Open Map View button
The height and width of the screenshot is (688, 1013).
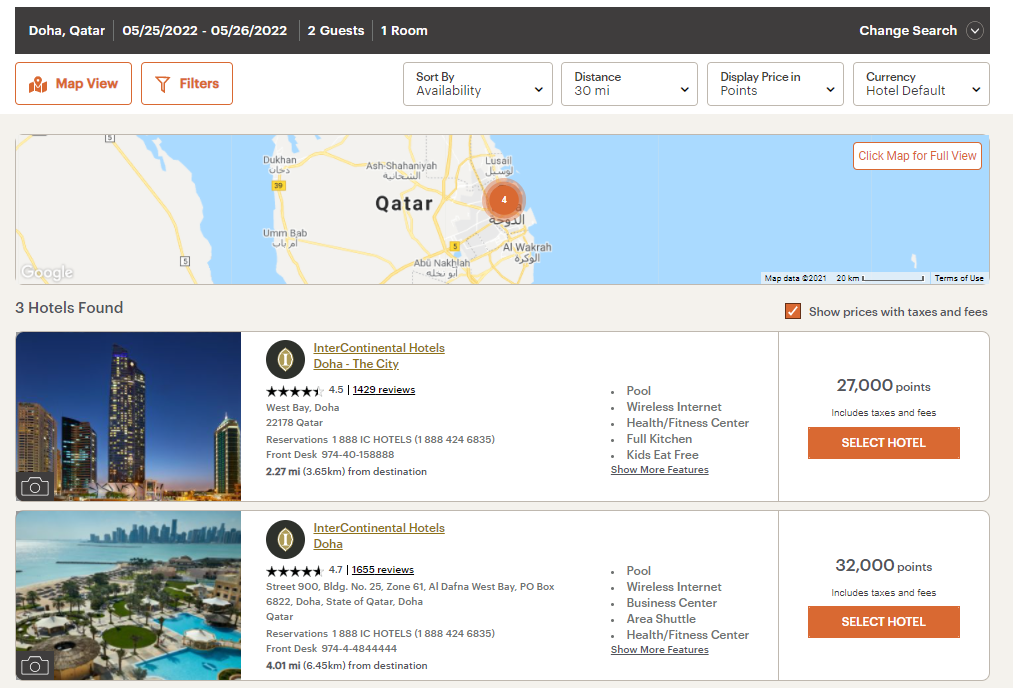[x=73, y=83]
